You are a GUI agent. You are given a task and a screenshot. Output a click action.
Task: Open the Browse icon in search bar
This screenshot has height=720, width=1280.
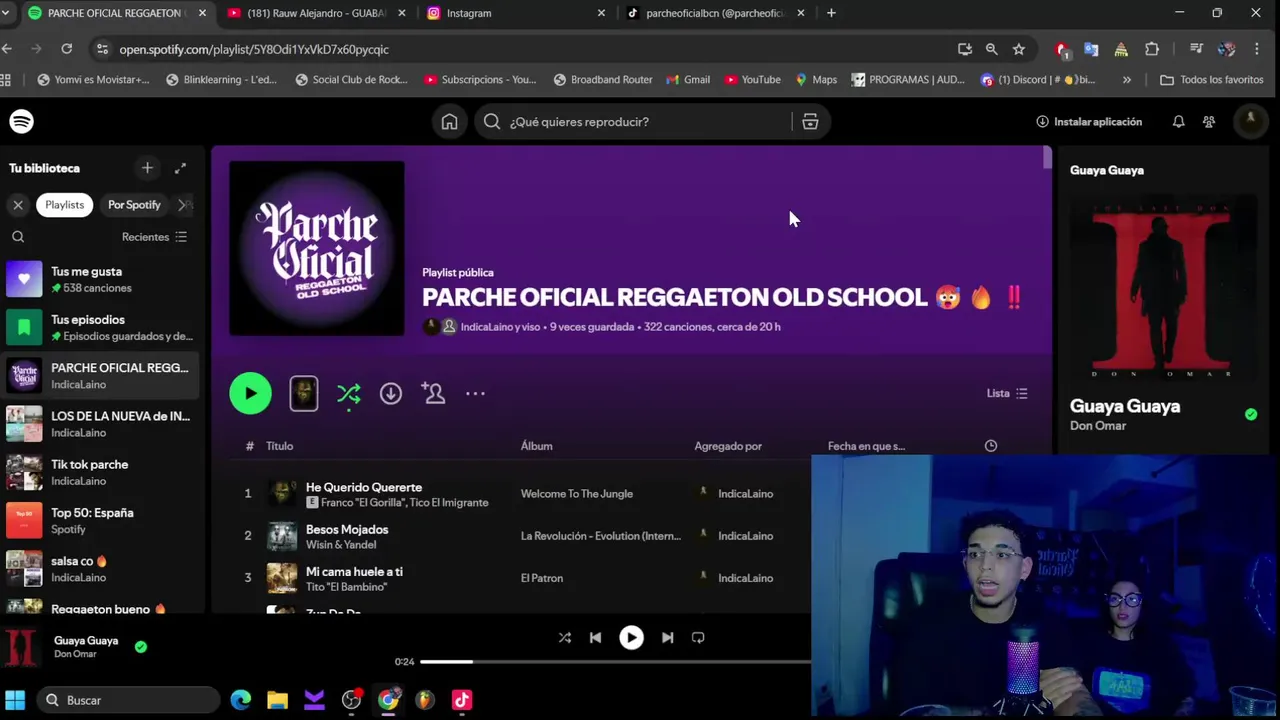click(x=810, y=122)
